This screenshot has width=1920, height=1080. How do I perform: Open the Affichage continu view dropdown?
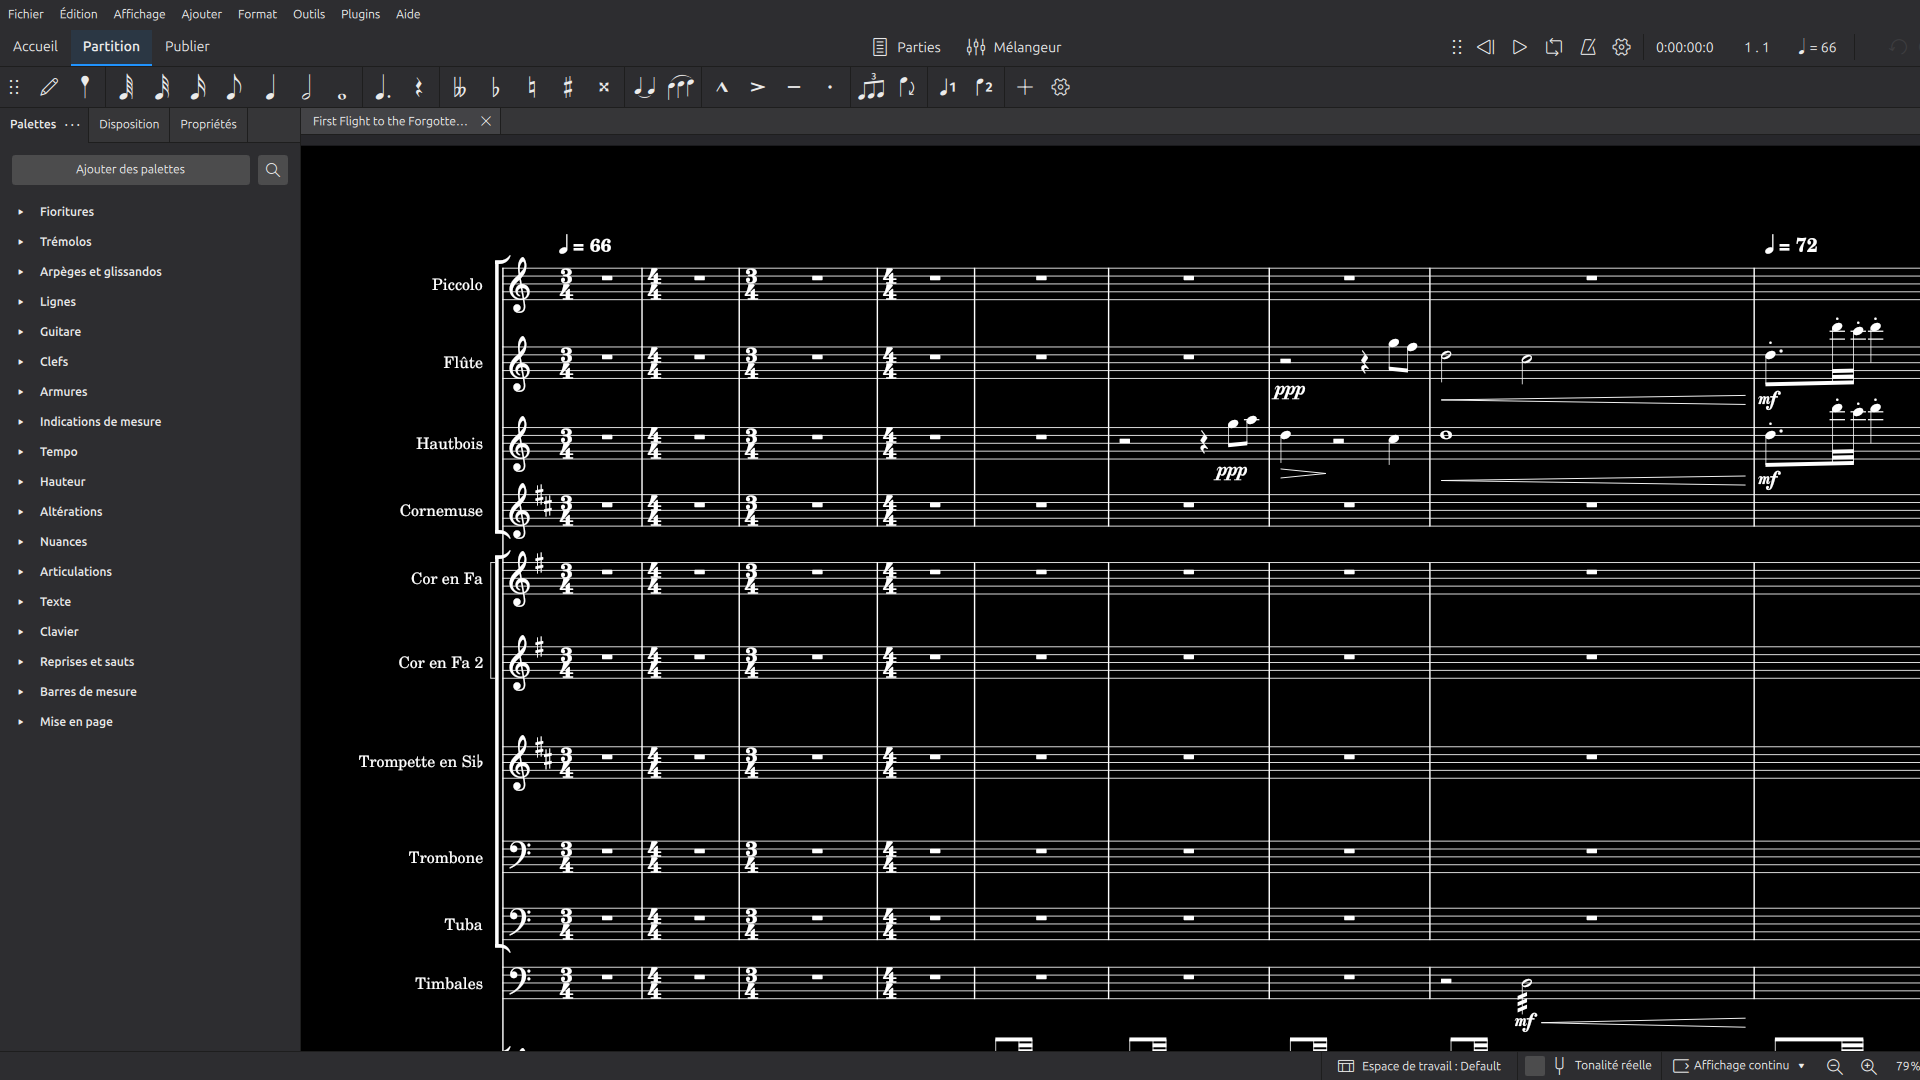point(1739,1066)
